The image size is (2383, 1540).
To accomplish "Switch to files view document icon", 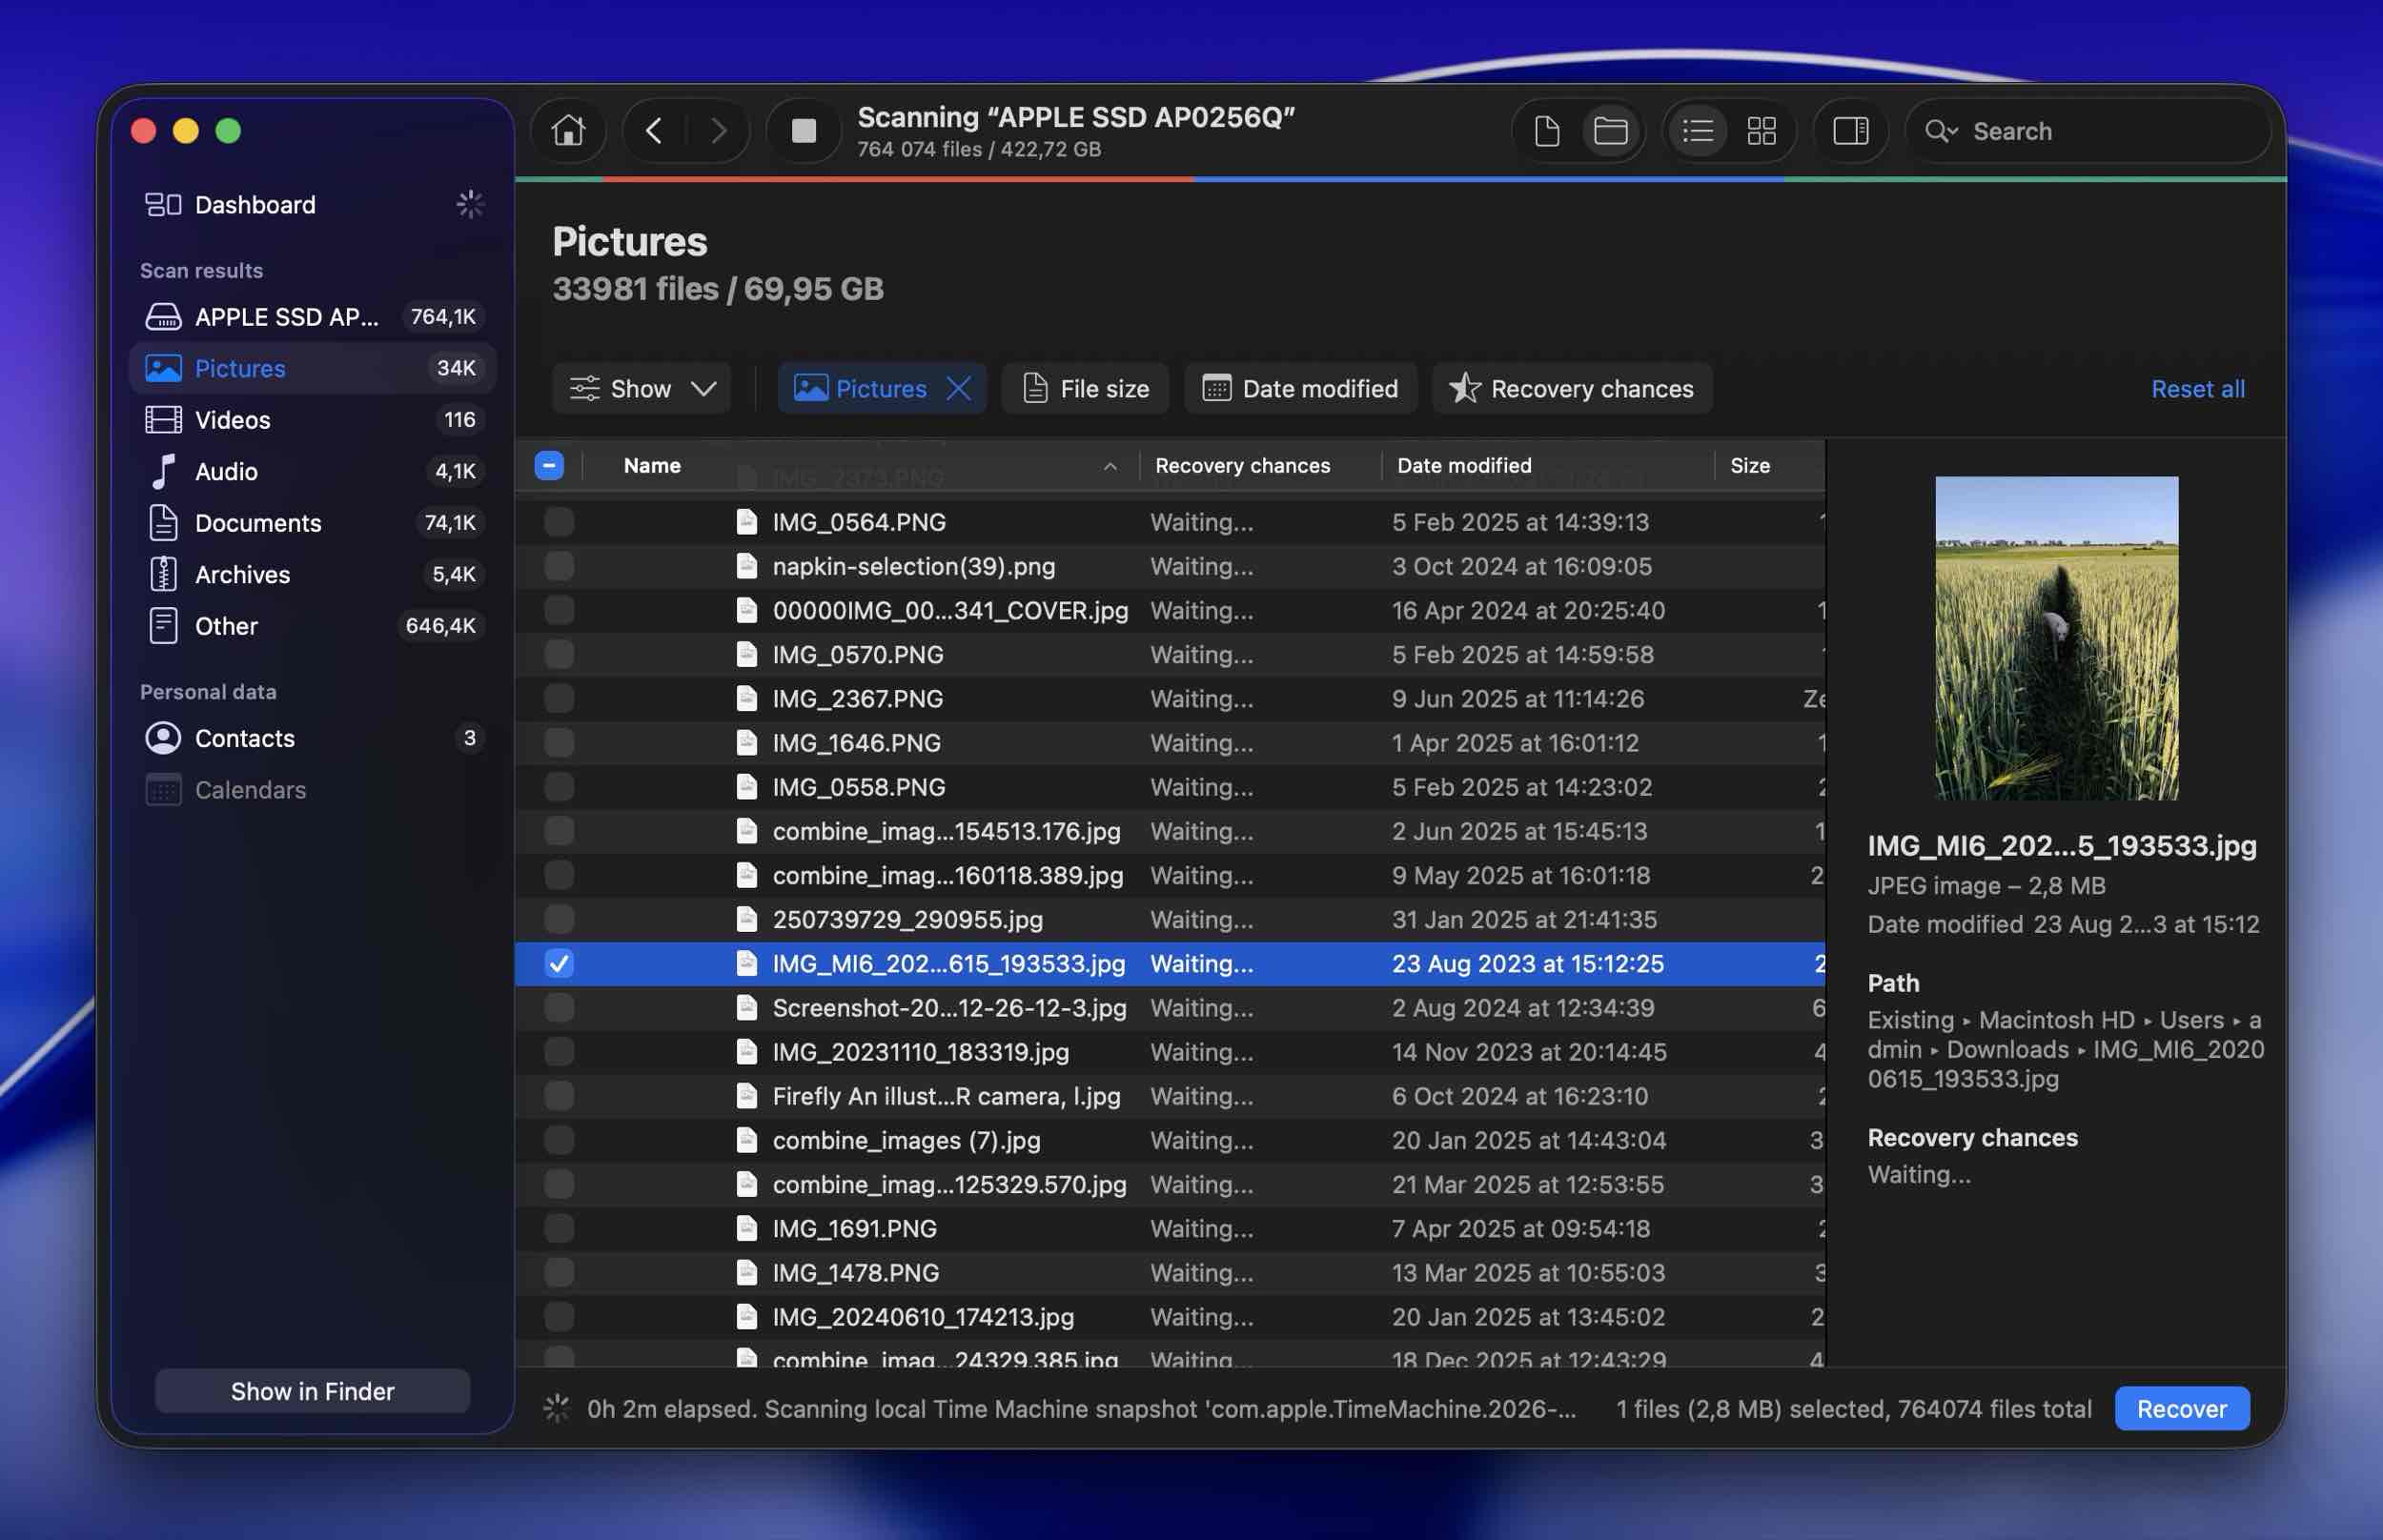I will [x=1546, y=131].
